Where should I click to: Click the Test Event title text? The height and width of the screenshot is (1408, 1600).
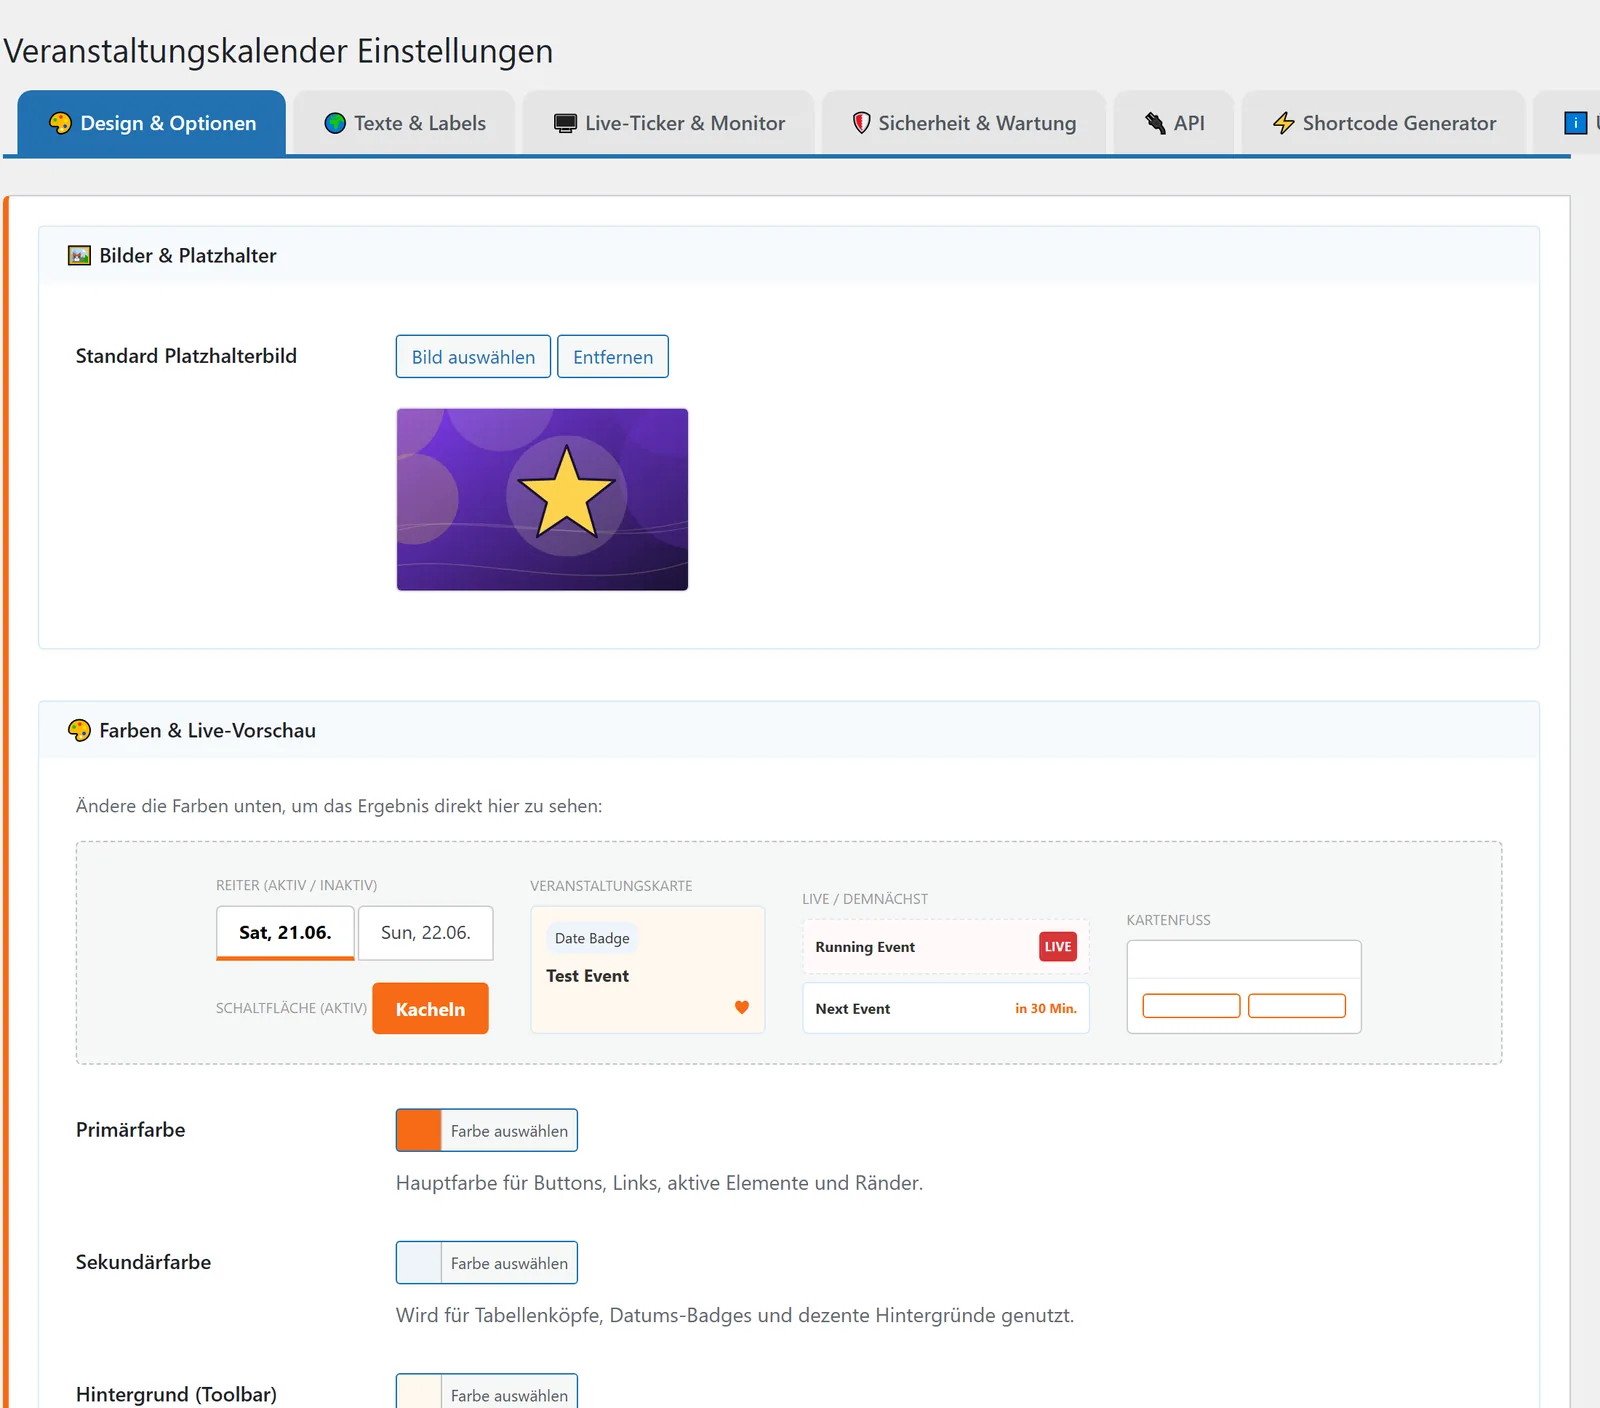tap(587, 976)
